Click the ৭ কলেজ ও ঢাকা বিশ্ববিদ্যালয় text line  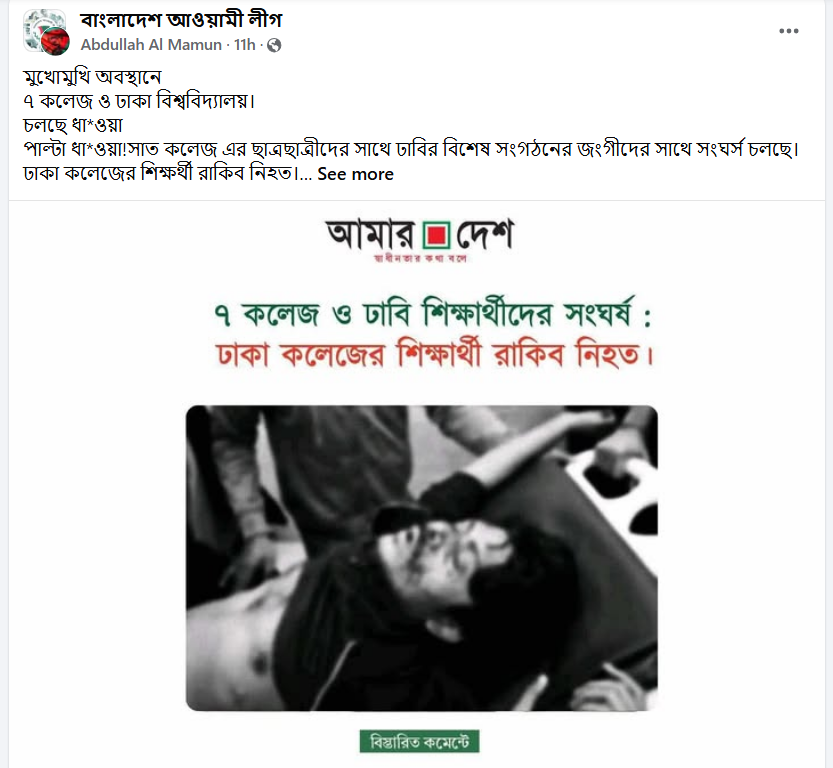point(139,101)
